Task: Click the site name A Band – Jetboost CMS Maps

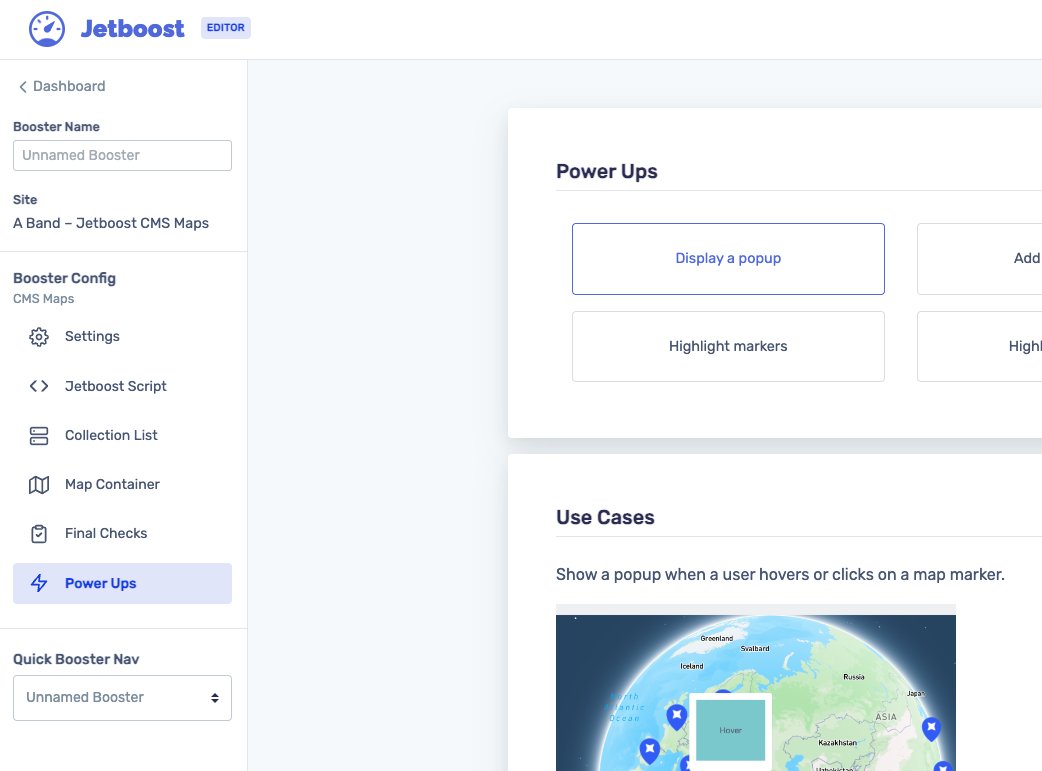Action: point(111,223)
